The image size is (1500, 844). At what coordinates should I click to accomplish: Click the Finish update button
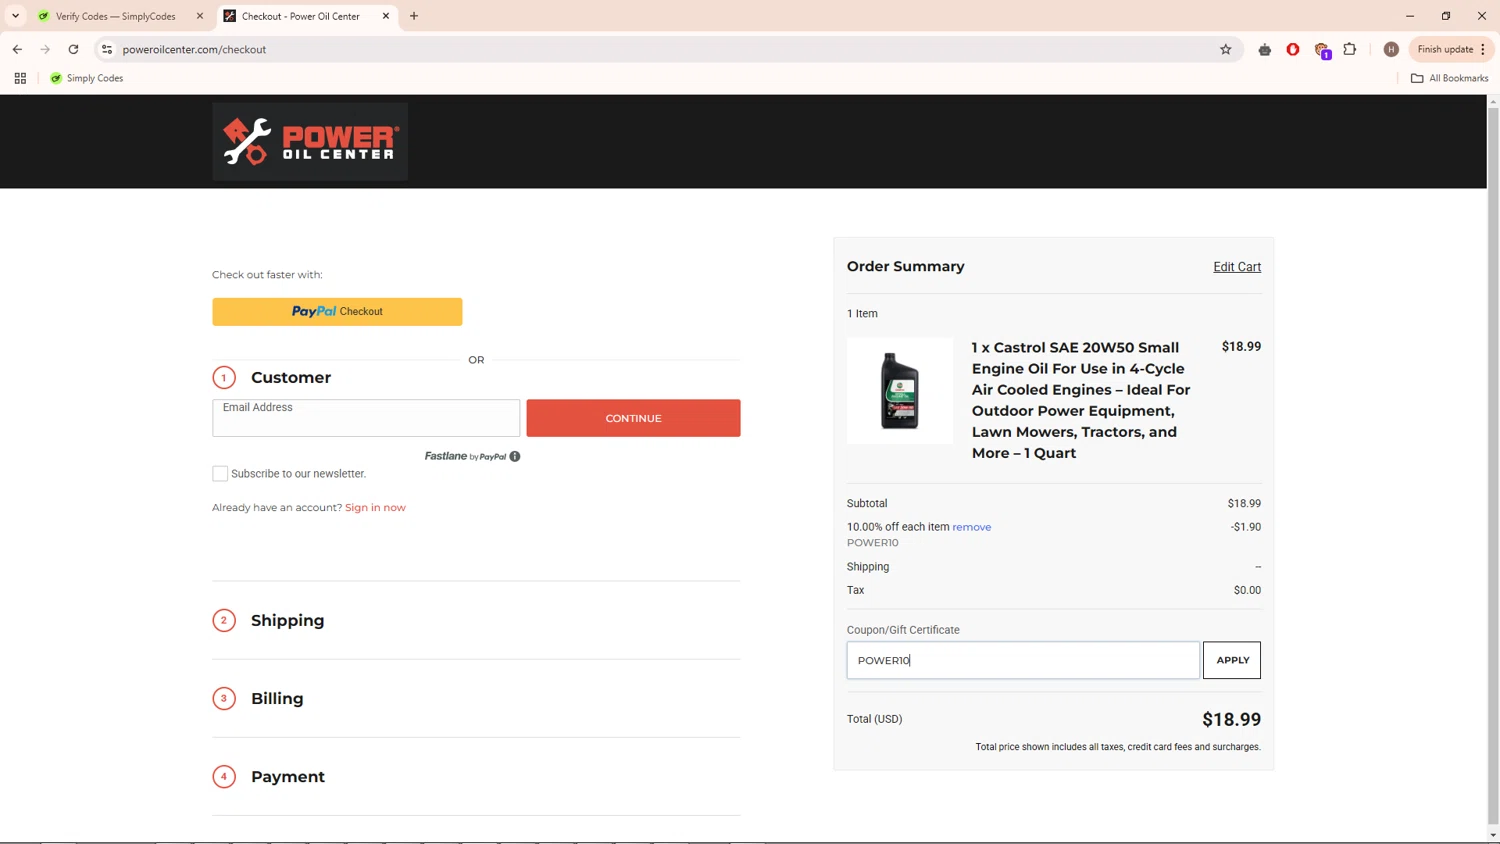pyautogui.click(x=1445, y=49)
